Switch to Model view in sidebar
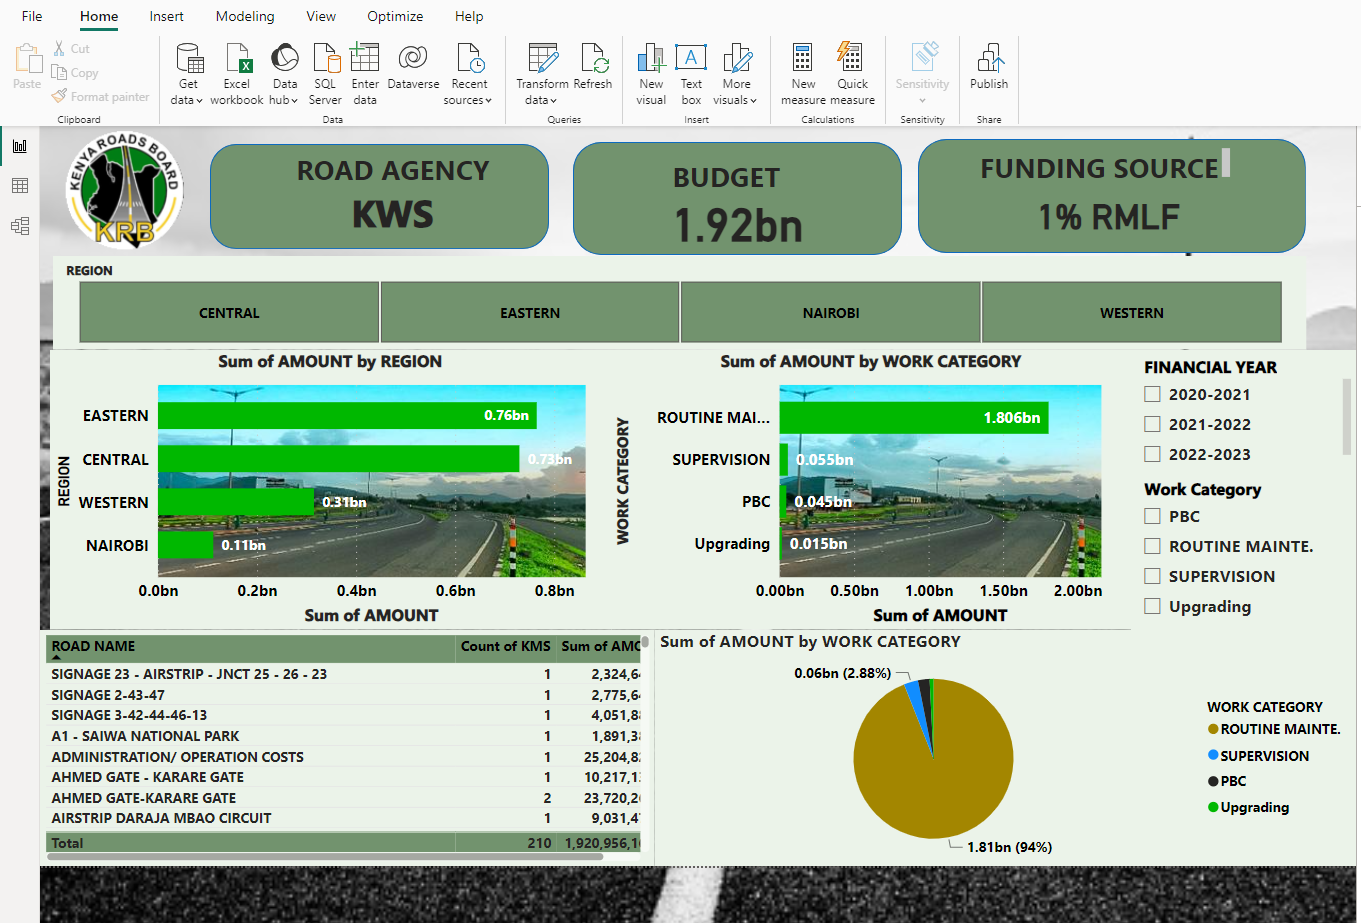The image size is (1361, 923). 20,226
